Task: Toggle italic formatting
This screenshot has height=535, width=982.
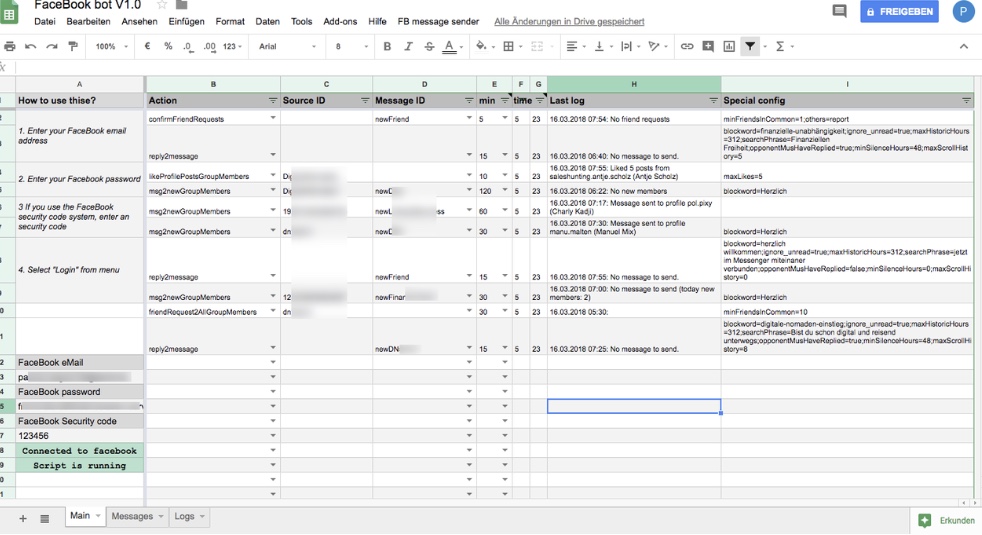Action: click(x=408, y=46)
